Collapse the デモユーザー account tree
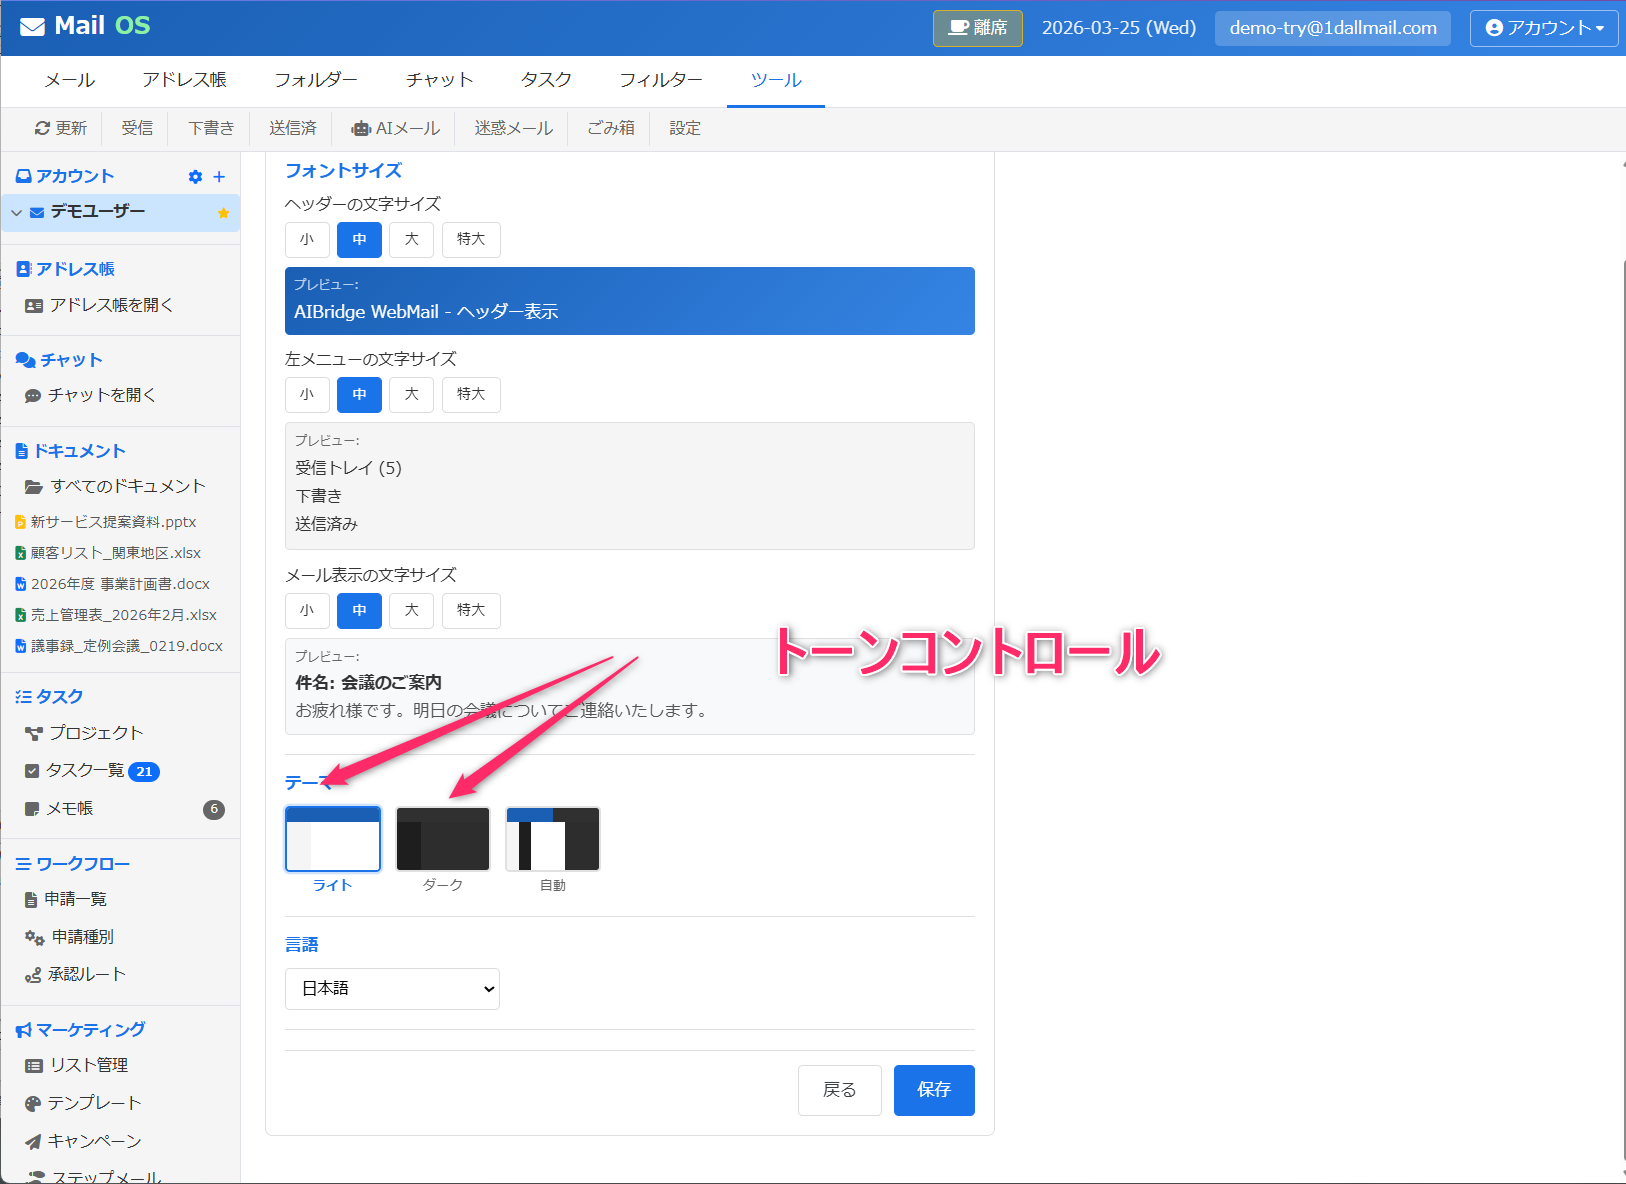The height and width of the screenshot is (1184, 1626). [x=16, y=213]
